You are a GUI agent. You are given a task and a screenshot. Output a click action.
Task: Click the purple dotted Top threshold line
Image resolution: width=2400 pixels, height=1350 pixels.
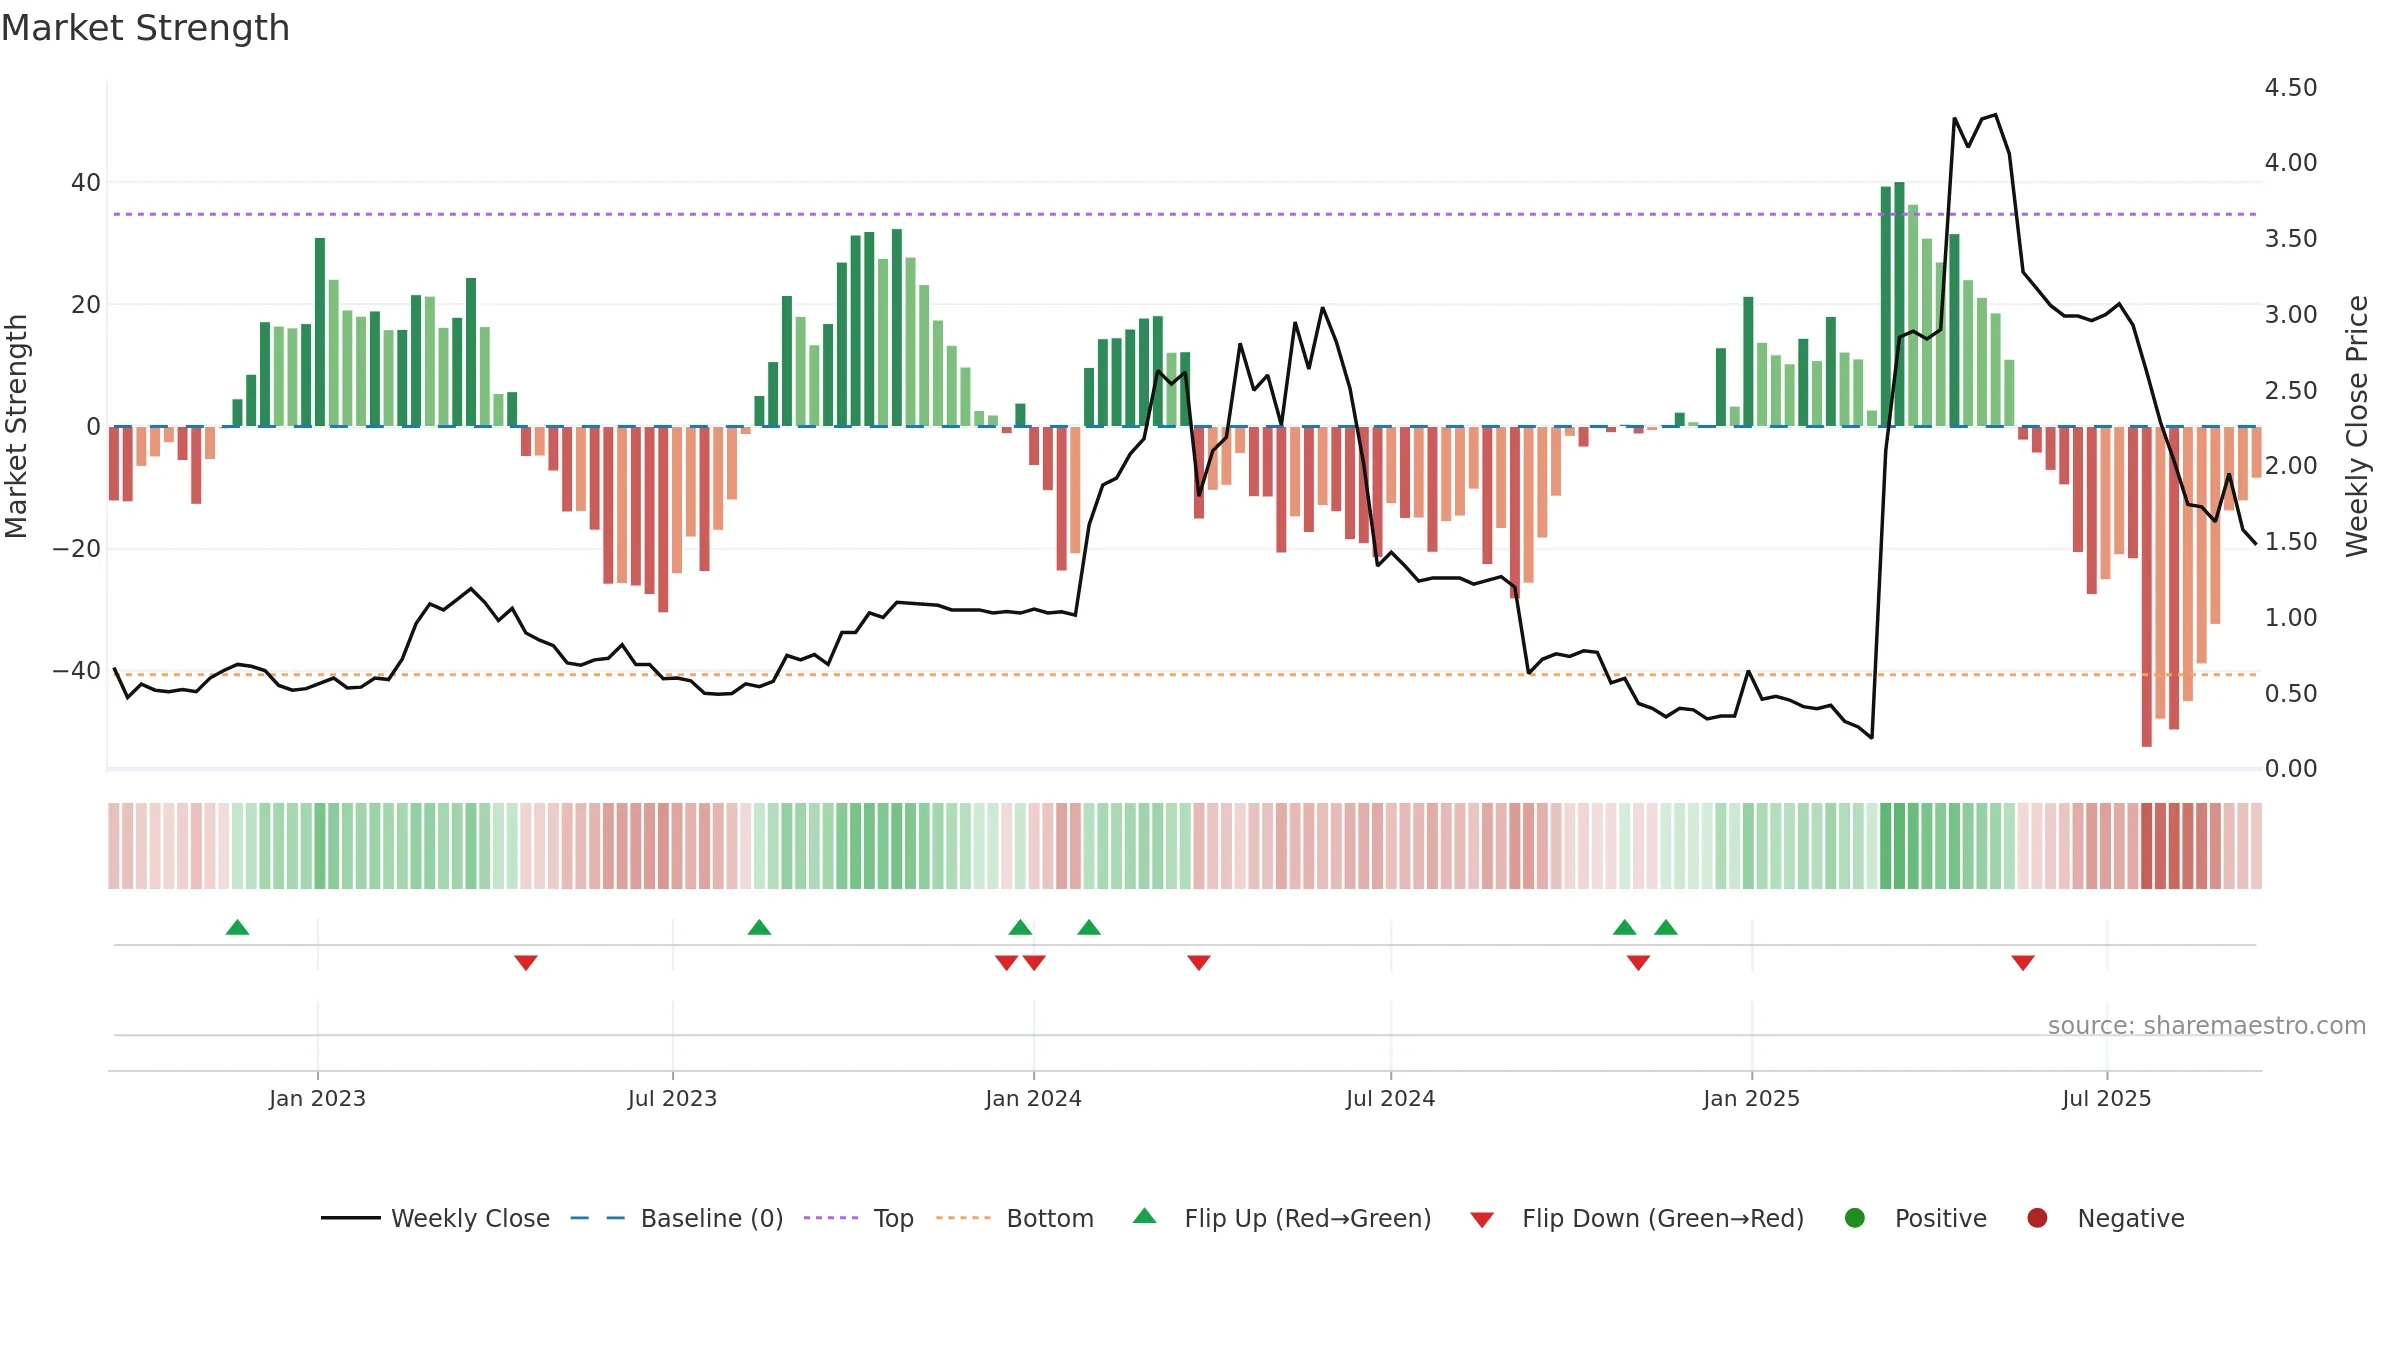pos(1185,214)
